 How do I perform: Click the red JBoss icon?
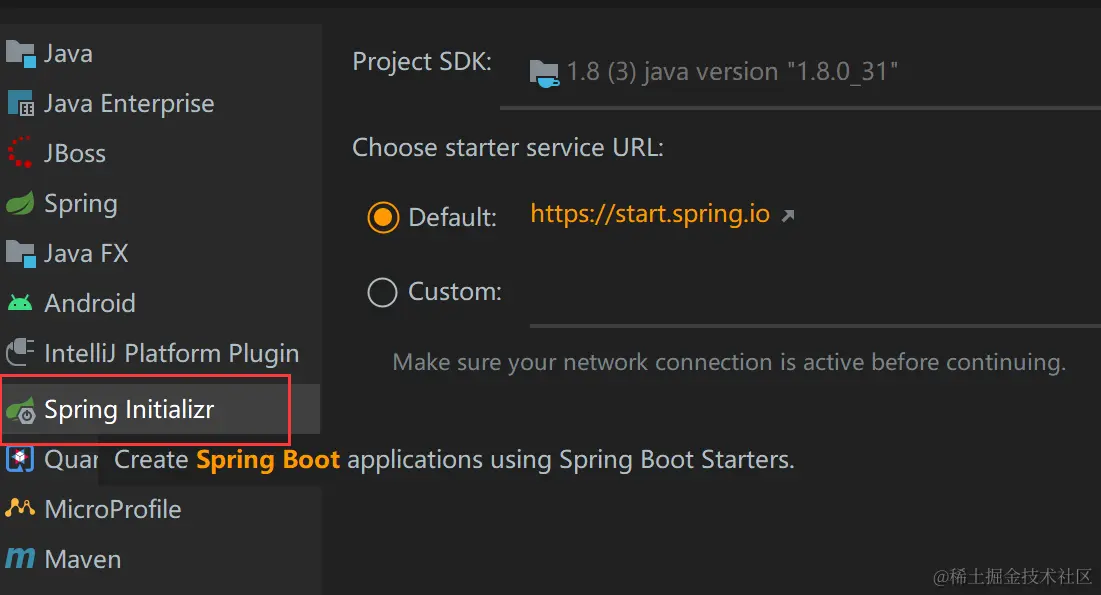point(20,153)
